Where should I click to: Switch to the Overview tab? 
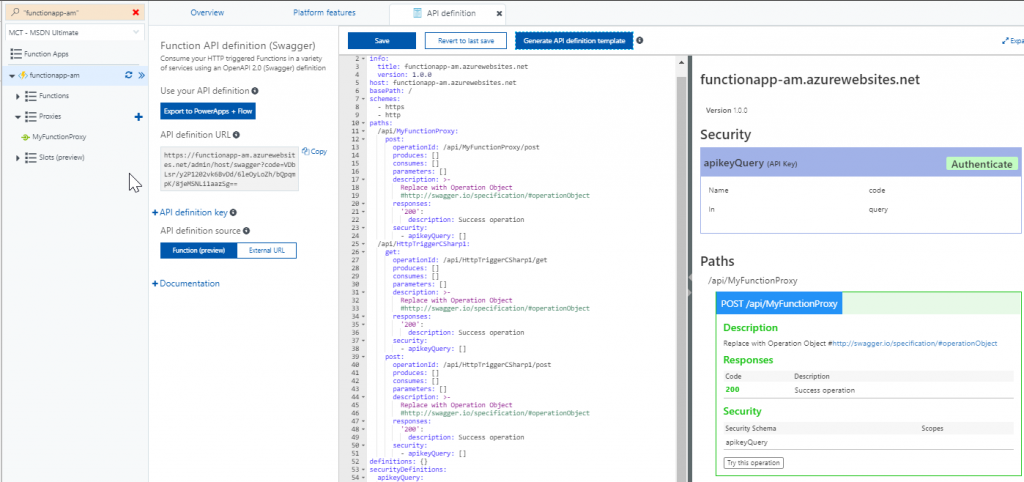[207, 12]
